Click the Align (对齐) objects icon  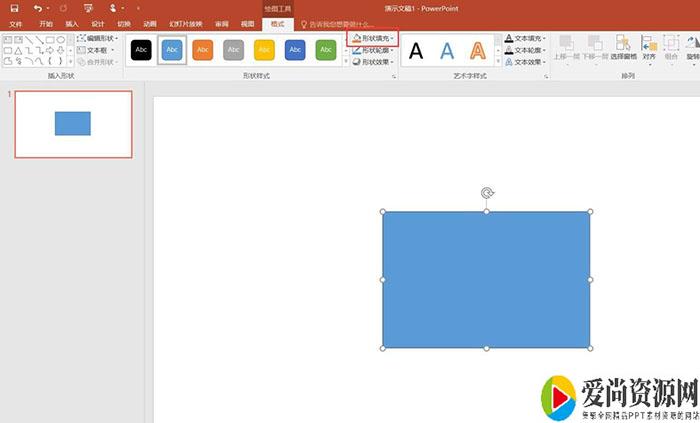tap(649, 47)
